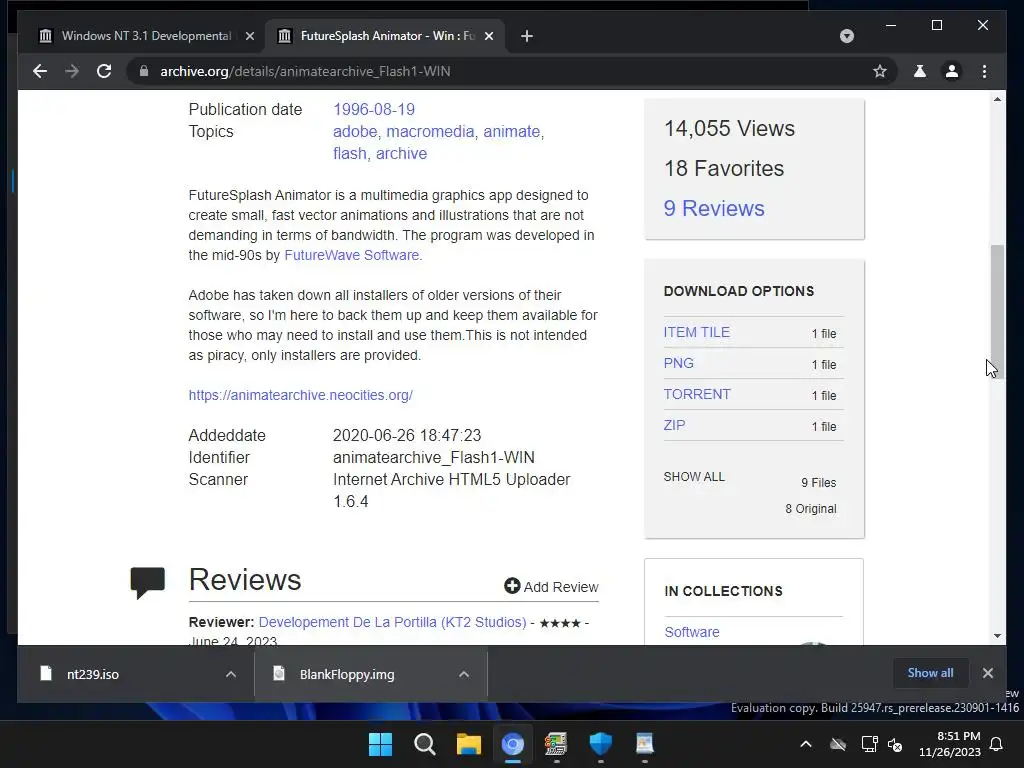Open Chrome experiments flask icon

[x=920, y=71]
